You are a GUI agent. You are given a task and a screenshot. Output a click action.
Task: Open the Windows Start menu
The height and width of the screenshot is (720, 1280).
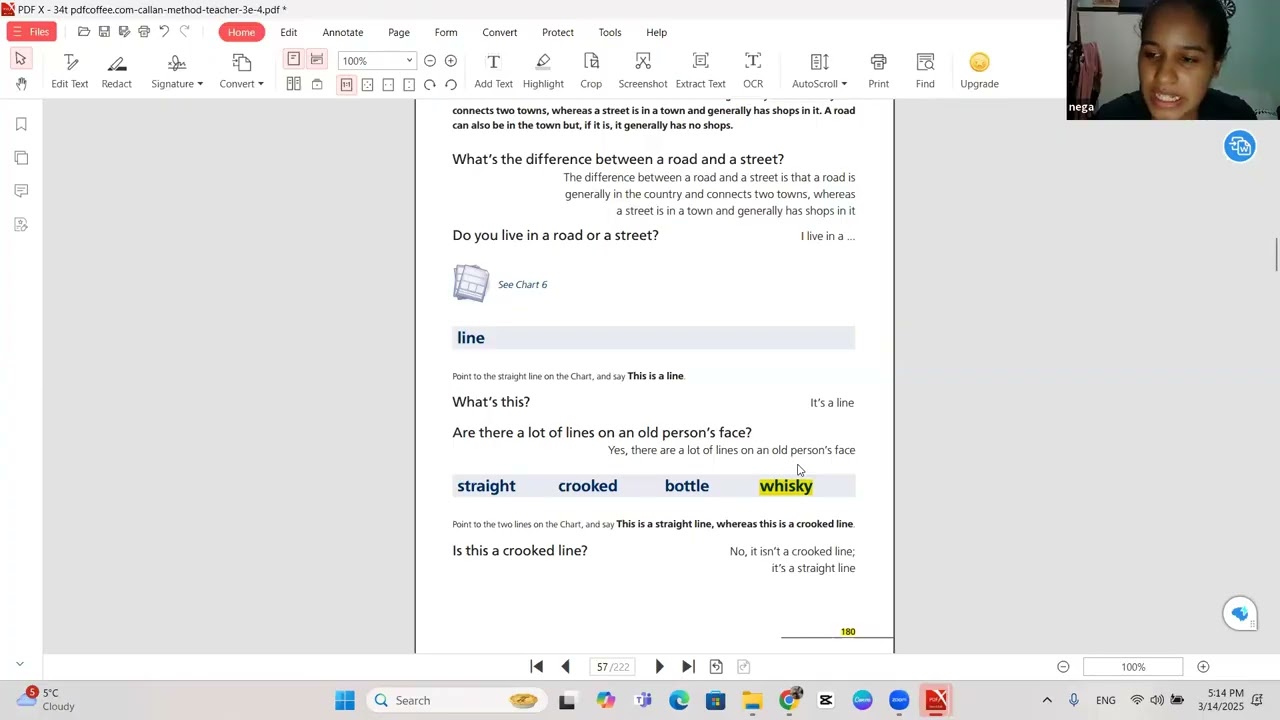pyautogui.click(x=345, y=700)
